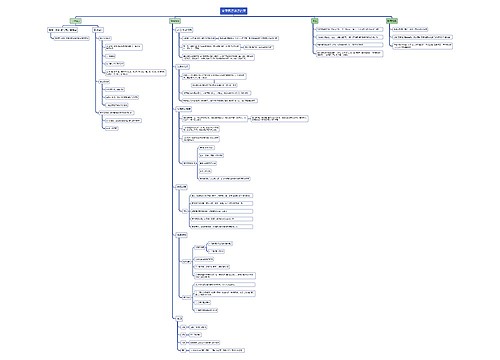500x360 pixels.
Task: Select the far-right leaf node in the central branch's third section
Action: click(x=280, y=118)
